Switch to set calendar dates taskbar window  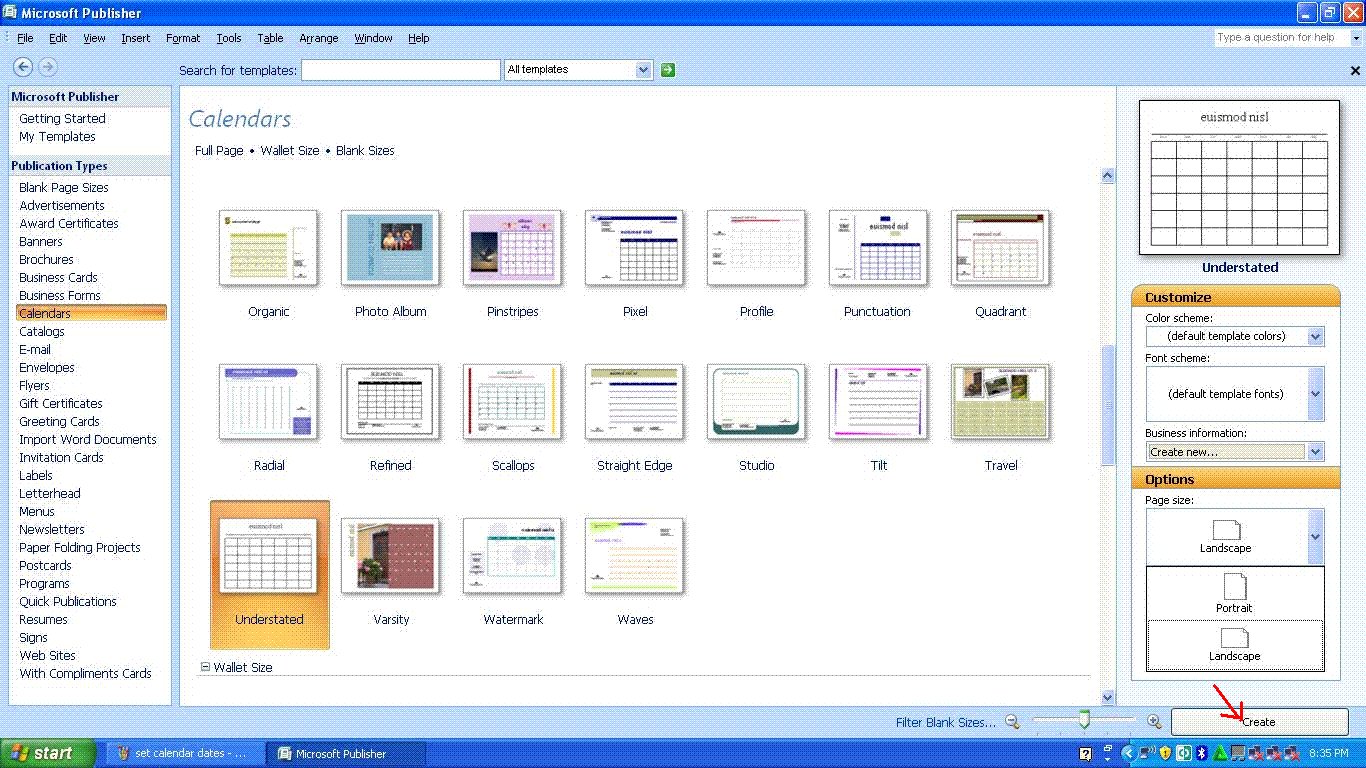point(186,753)
